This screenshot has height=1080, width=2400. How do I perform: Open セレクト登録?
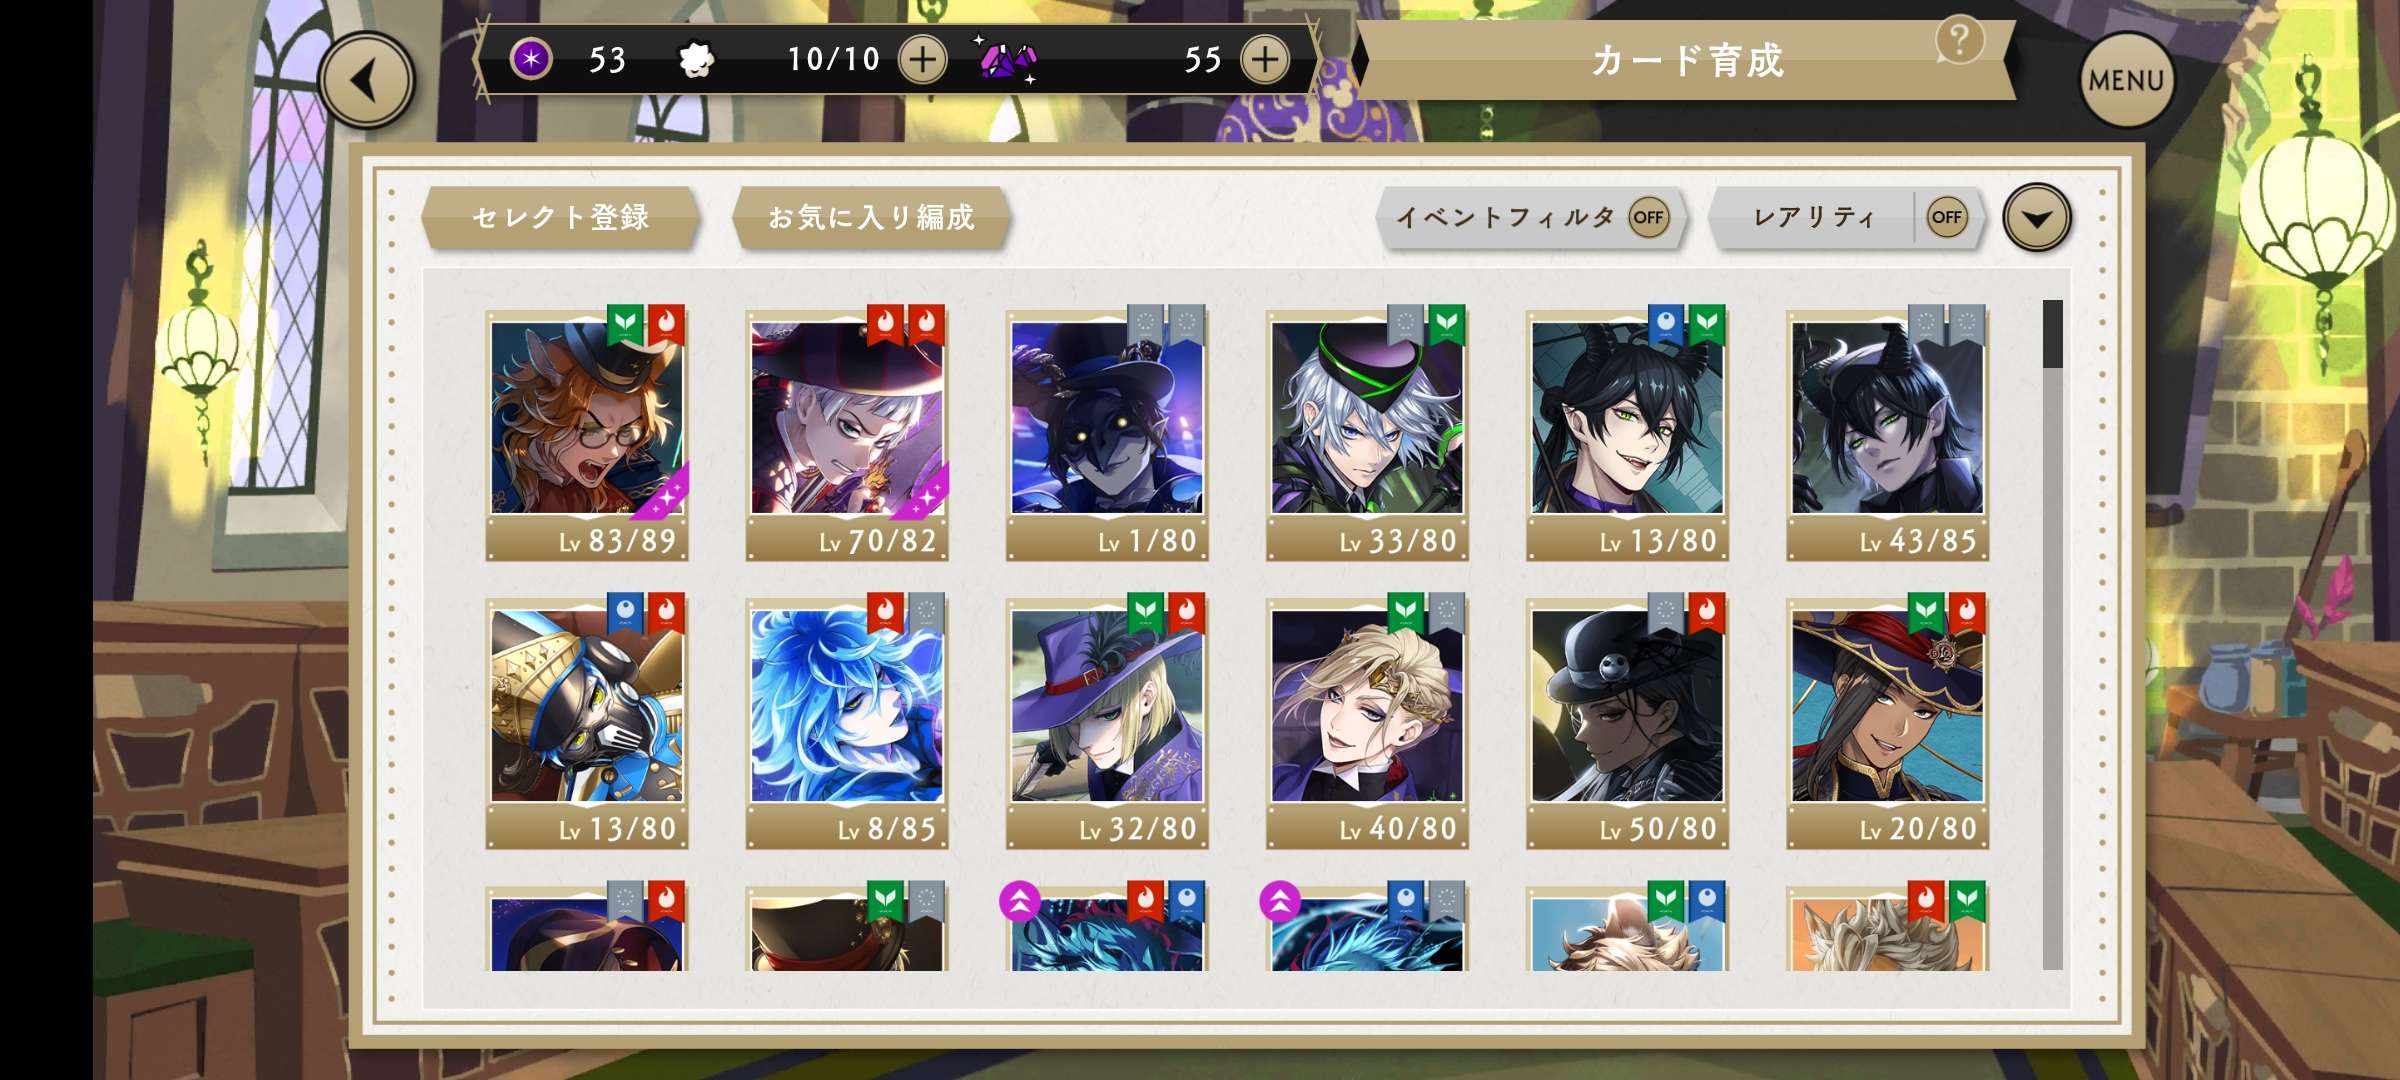pos(560,217)
